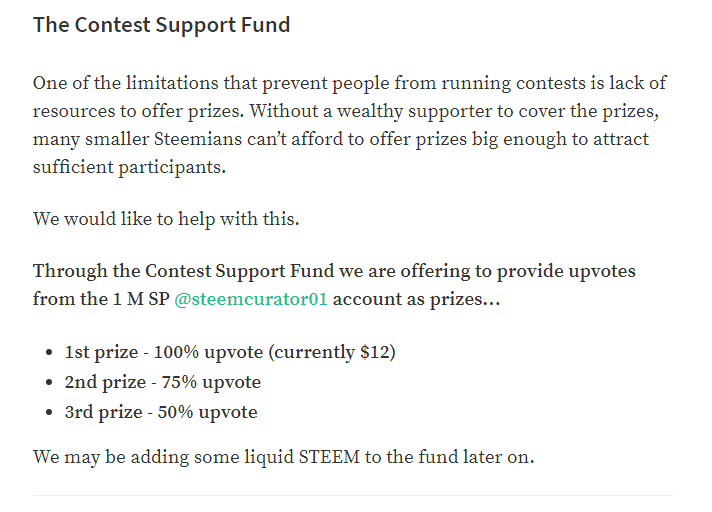
Task: Click the 'currently $12' text
Action: click(x=332, y=353)
